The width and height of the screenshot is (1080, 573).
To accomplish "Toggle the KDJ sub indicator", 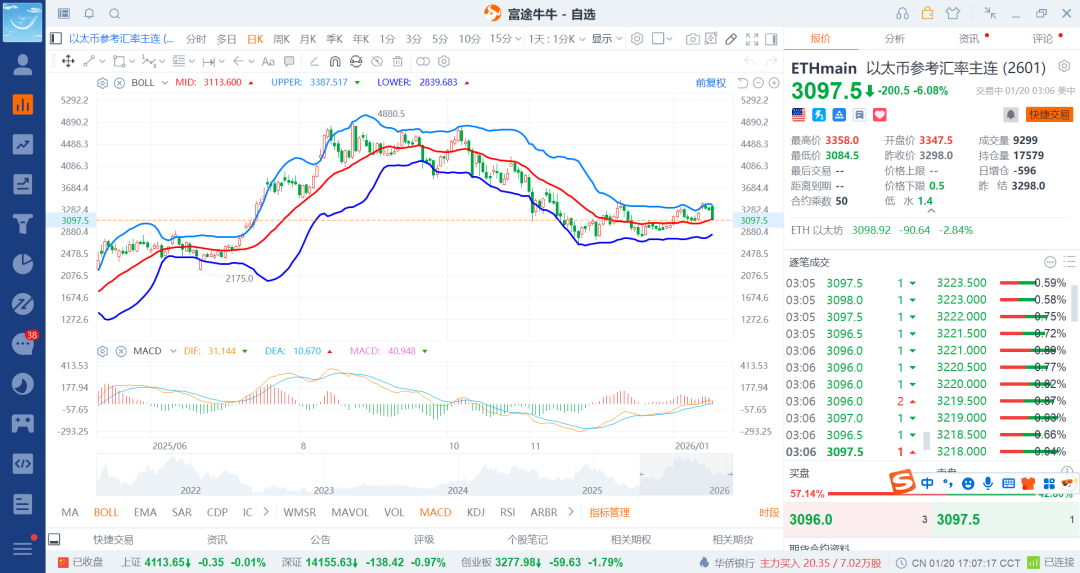I will click(x=475, y=512).
